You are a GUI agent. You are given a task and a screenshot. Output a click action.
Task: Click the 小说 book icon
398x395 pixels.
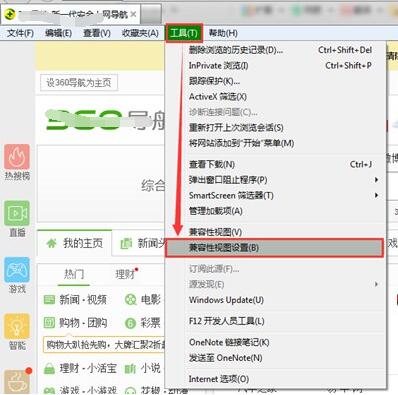click(x=130, y=369)
